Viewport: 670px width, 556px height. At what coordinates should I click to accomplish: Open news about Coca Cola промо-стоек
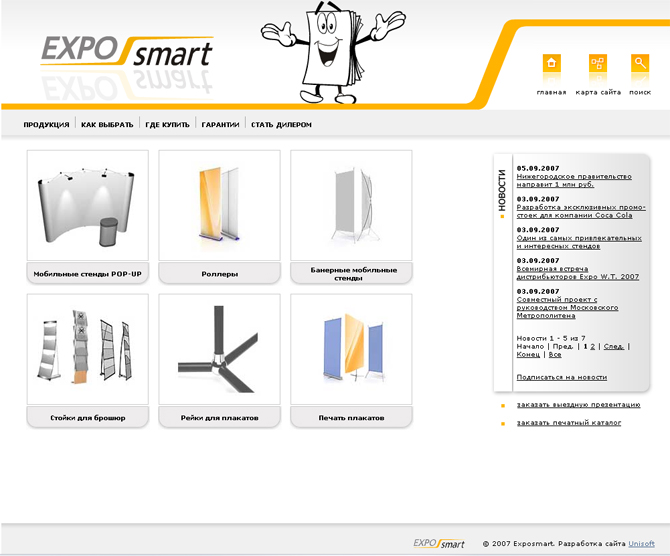581,211
